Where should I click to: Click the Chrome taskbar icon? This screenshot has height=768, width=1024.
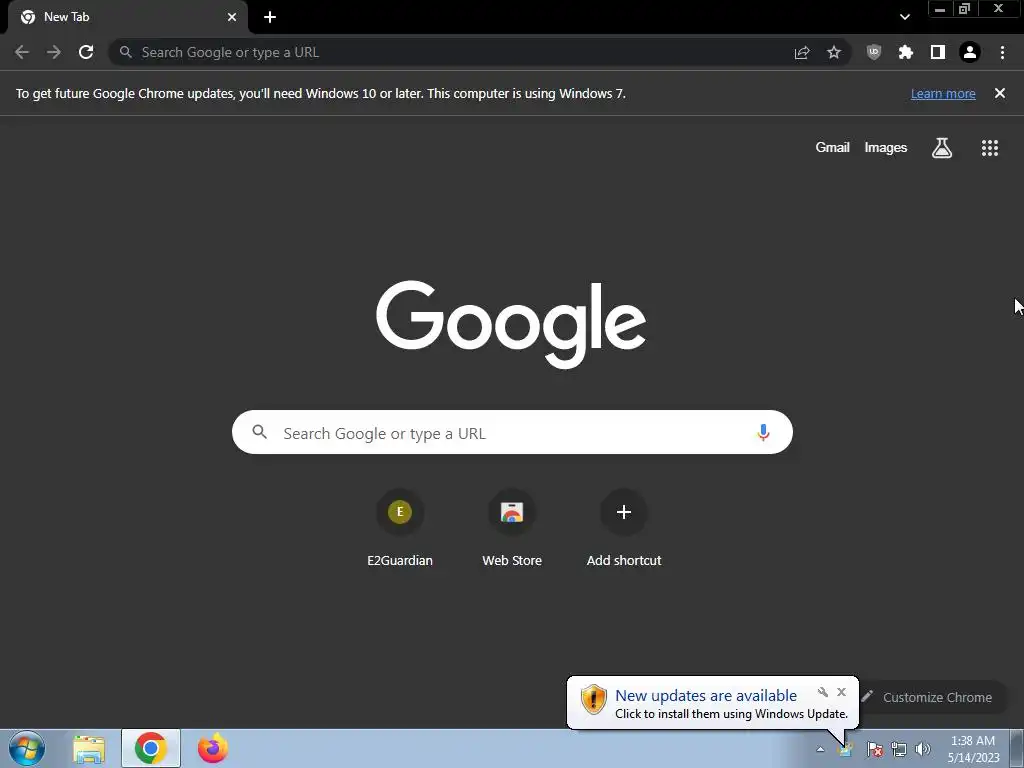[151, 748]
